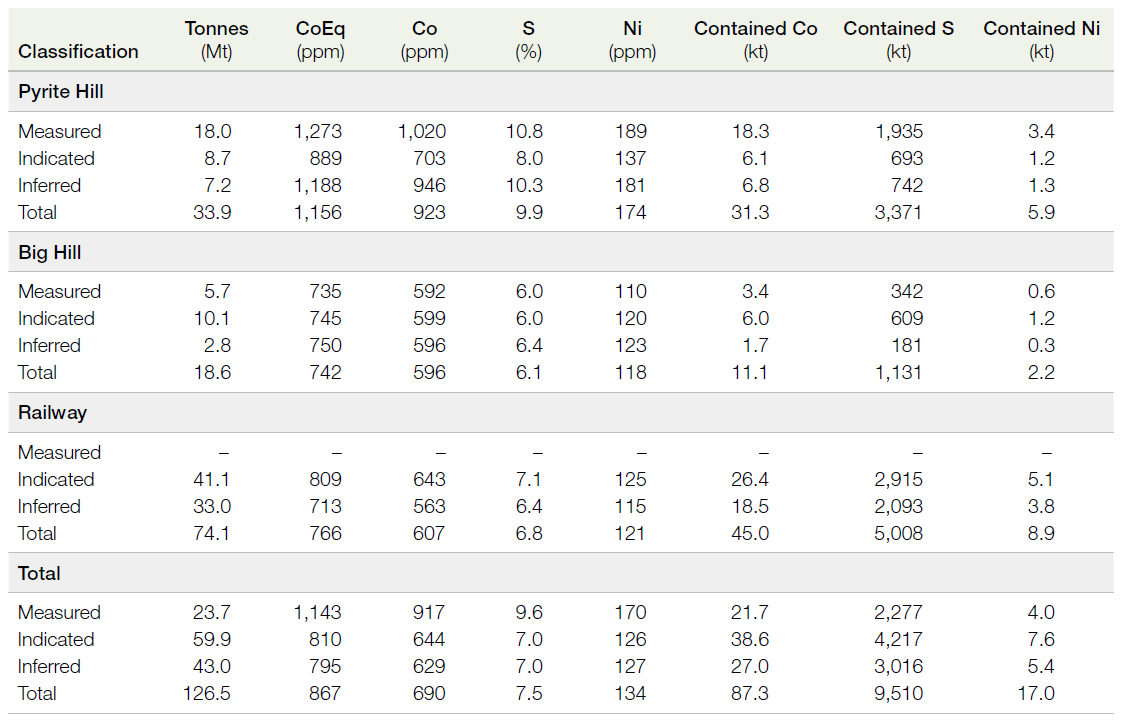
Task: Click Big Hill Measured Co value 592
Action: [x=429, y=292]
